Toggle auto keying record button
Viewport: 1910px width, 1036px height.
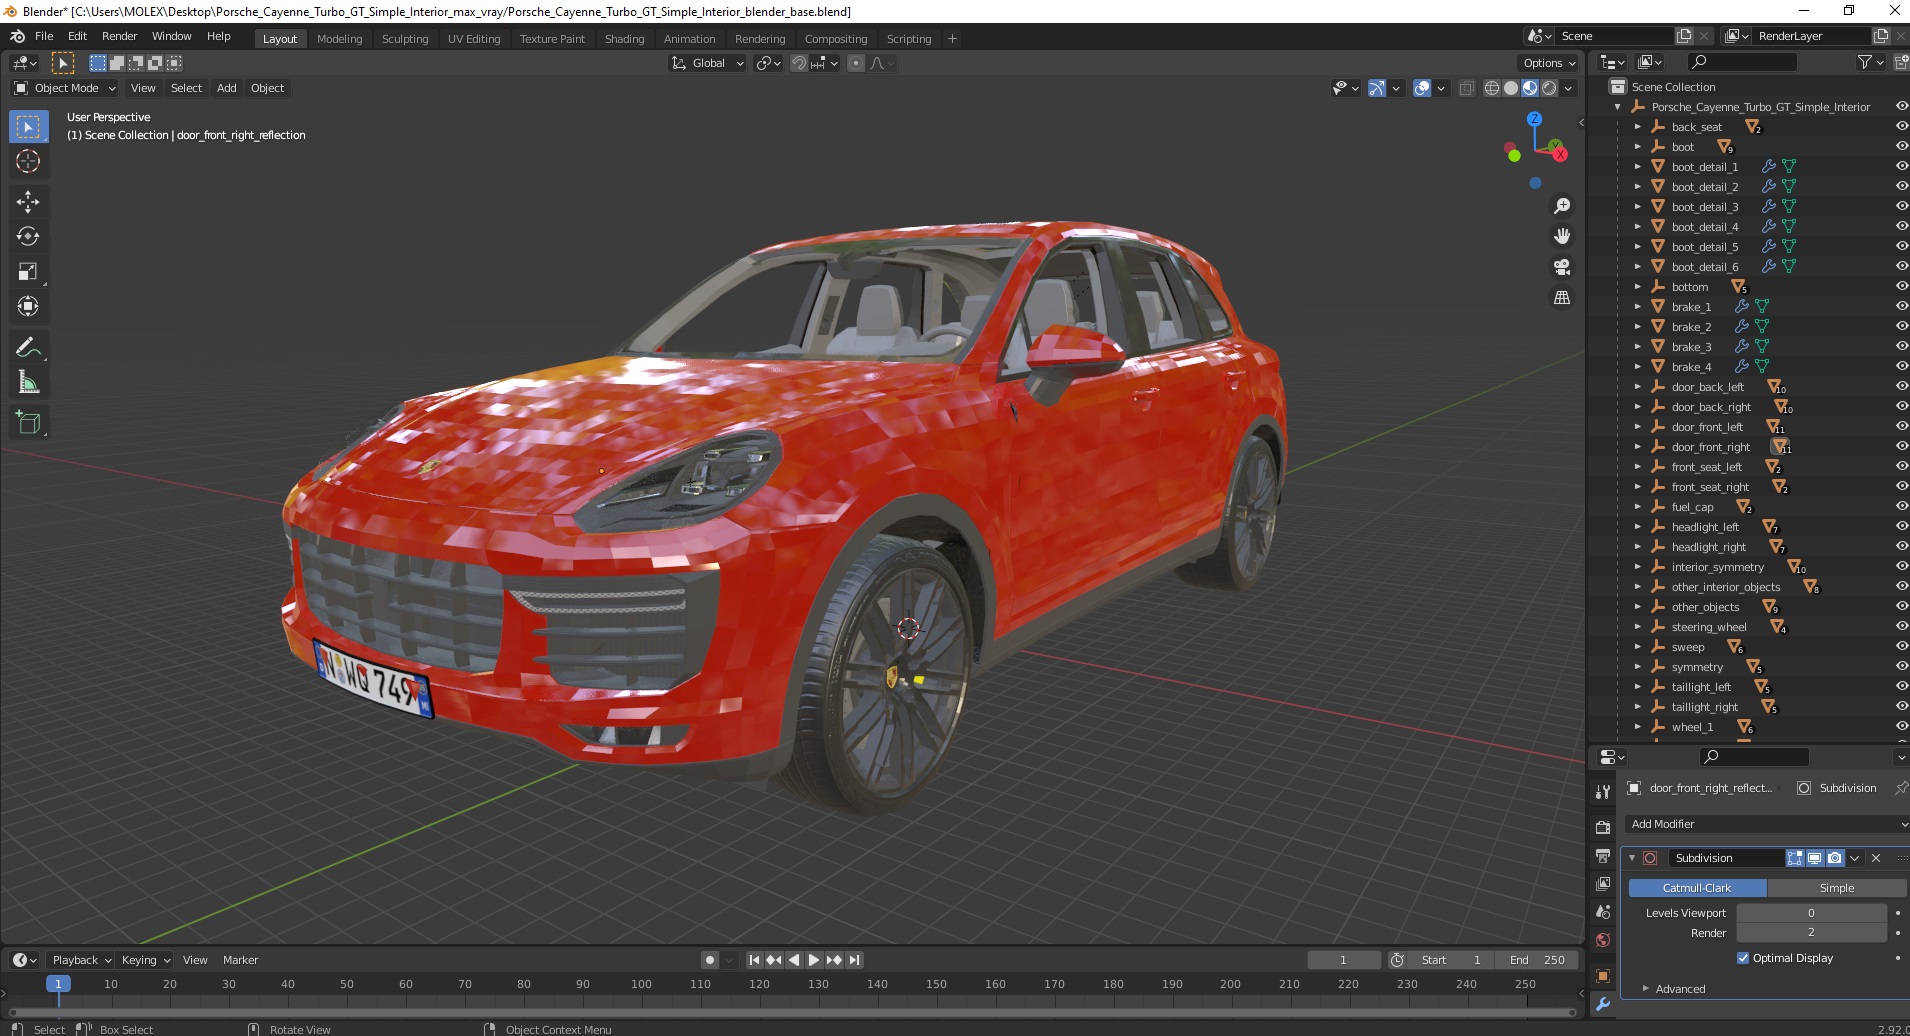pos(710,960)
